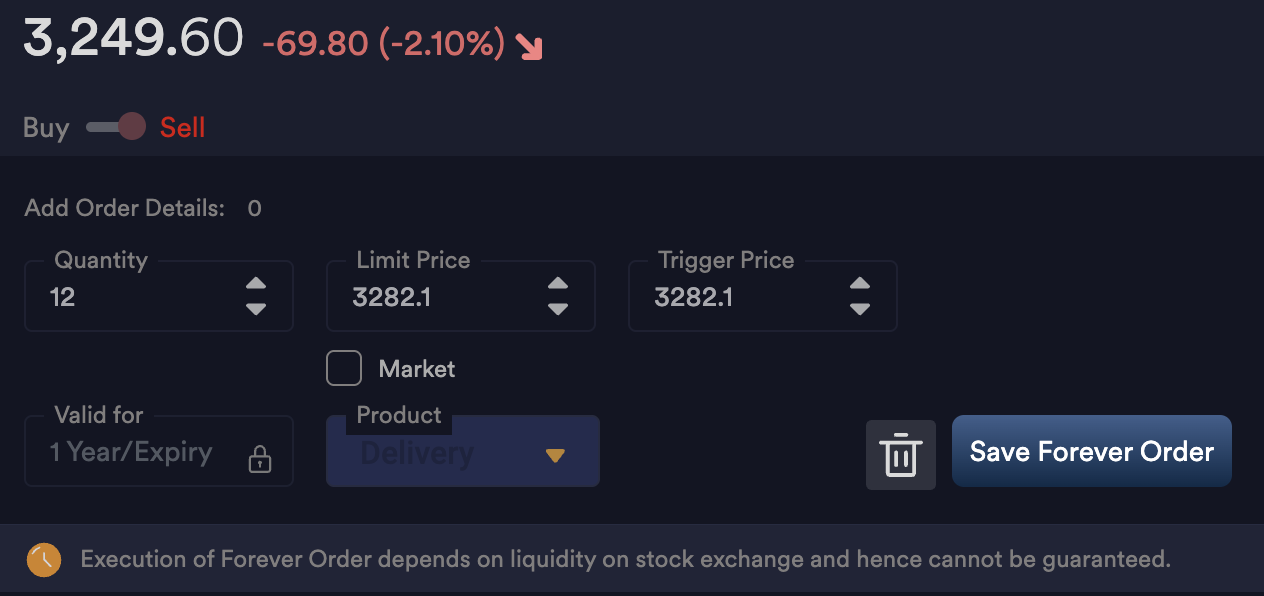Enable the Market checkbox
Viewport: 1264px width, 596px height.
tap(344, 369)
